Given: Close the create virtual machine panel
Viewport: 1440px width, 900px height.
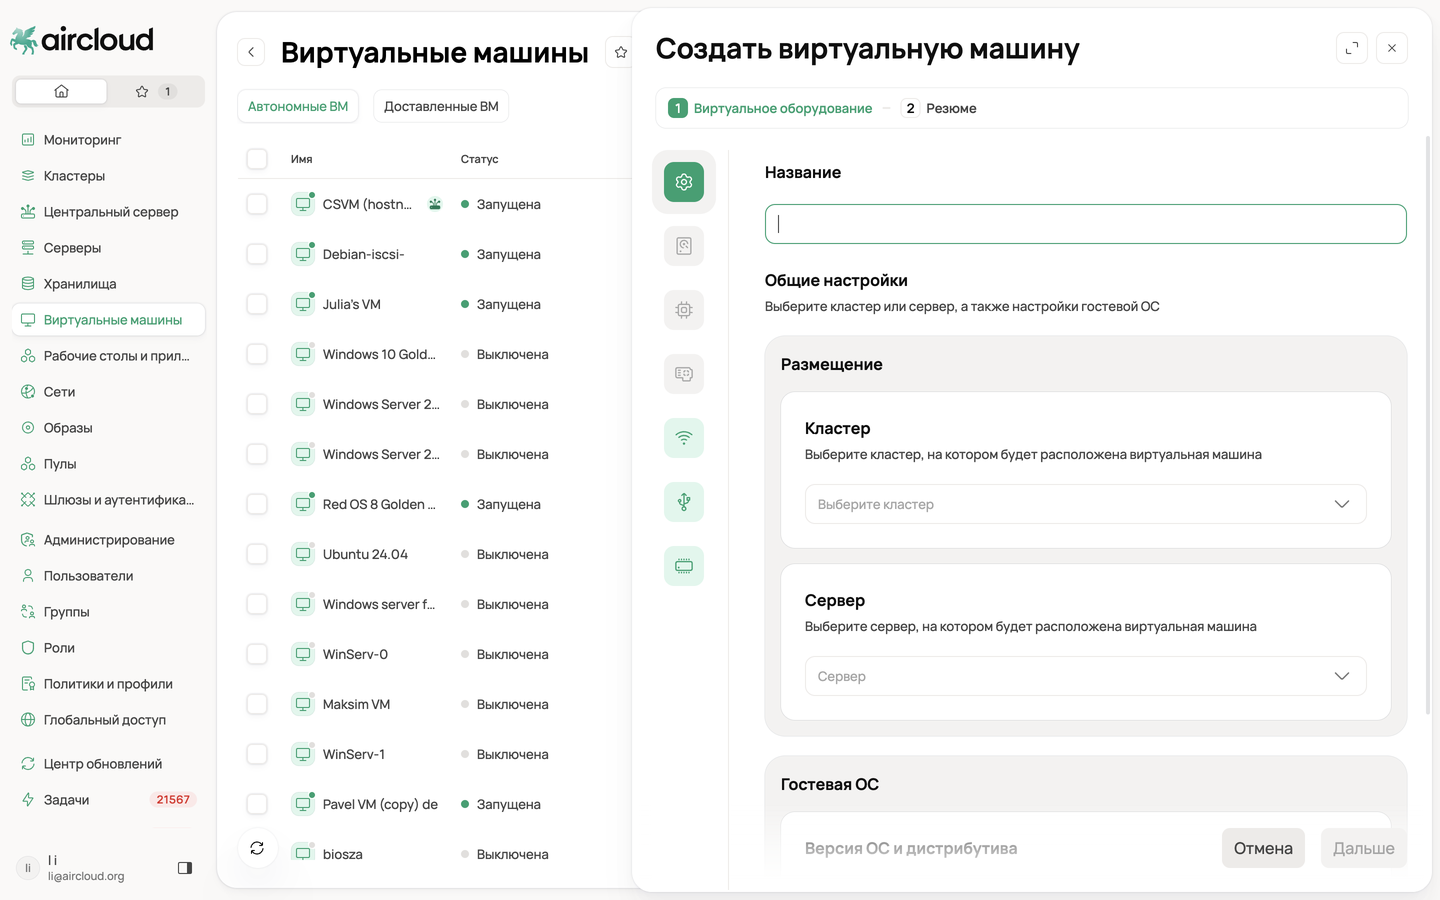Looking at the screenshot, I should [x=1392, y=48].
